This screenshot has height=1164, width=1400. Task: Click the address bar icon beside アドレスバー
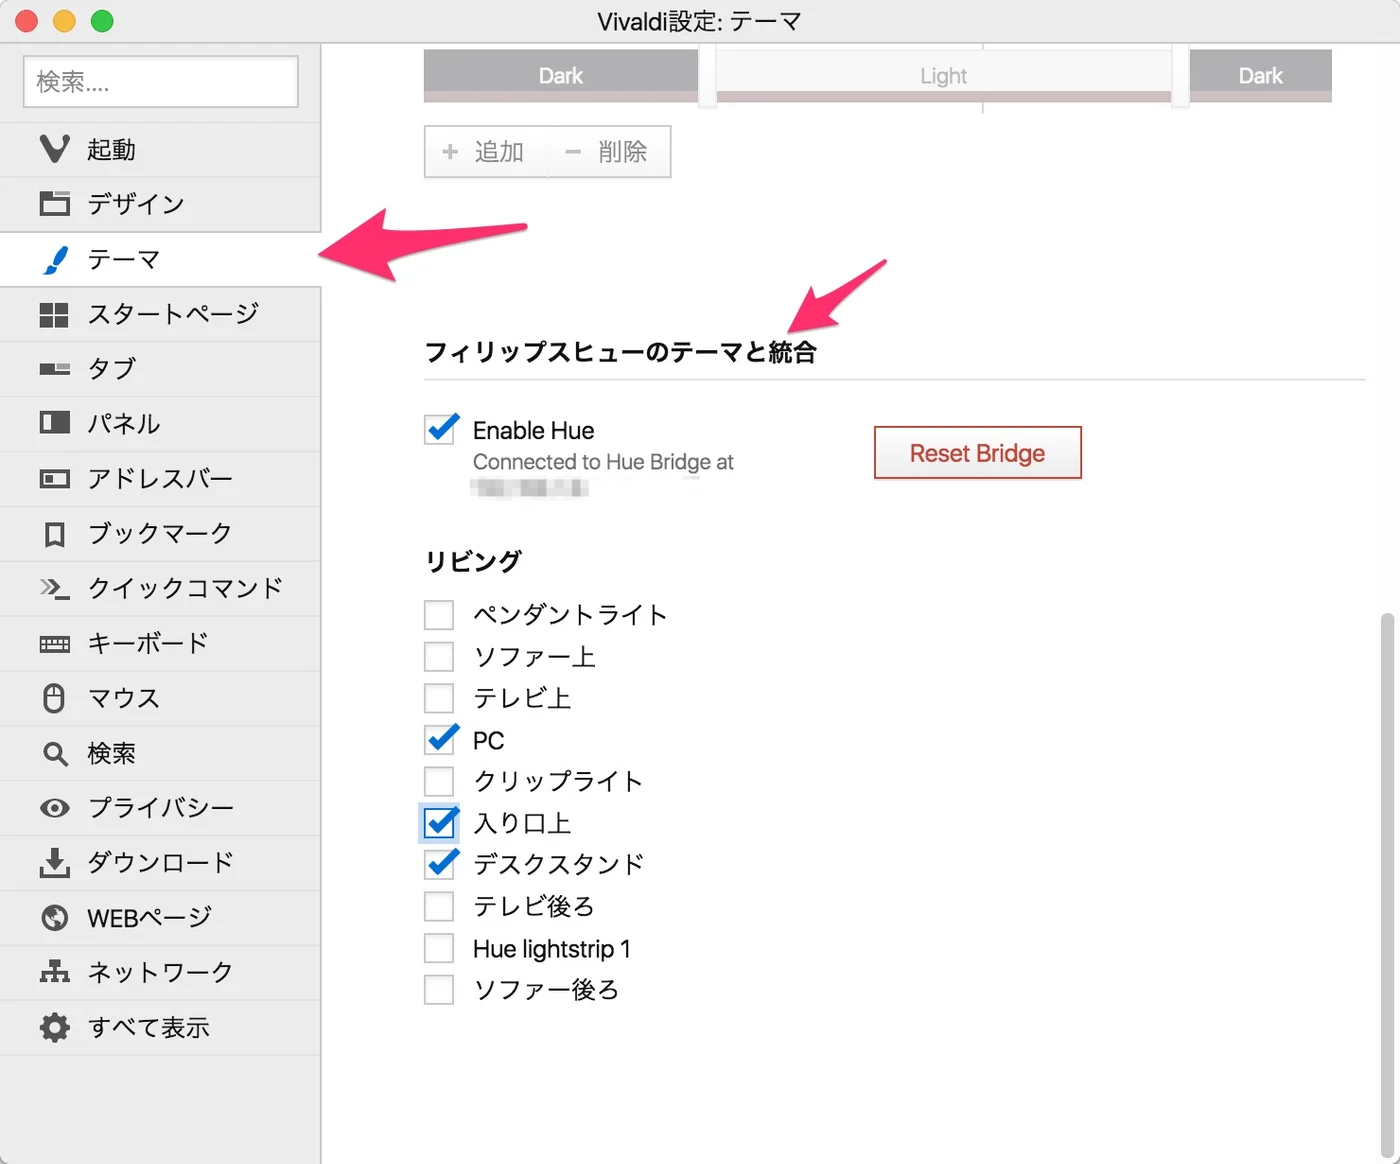coord(55,478)
